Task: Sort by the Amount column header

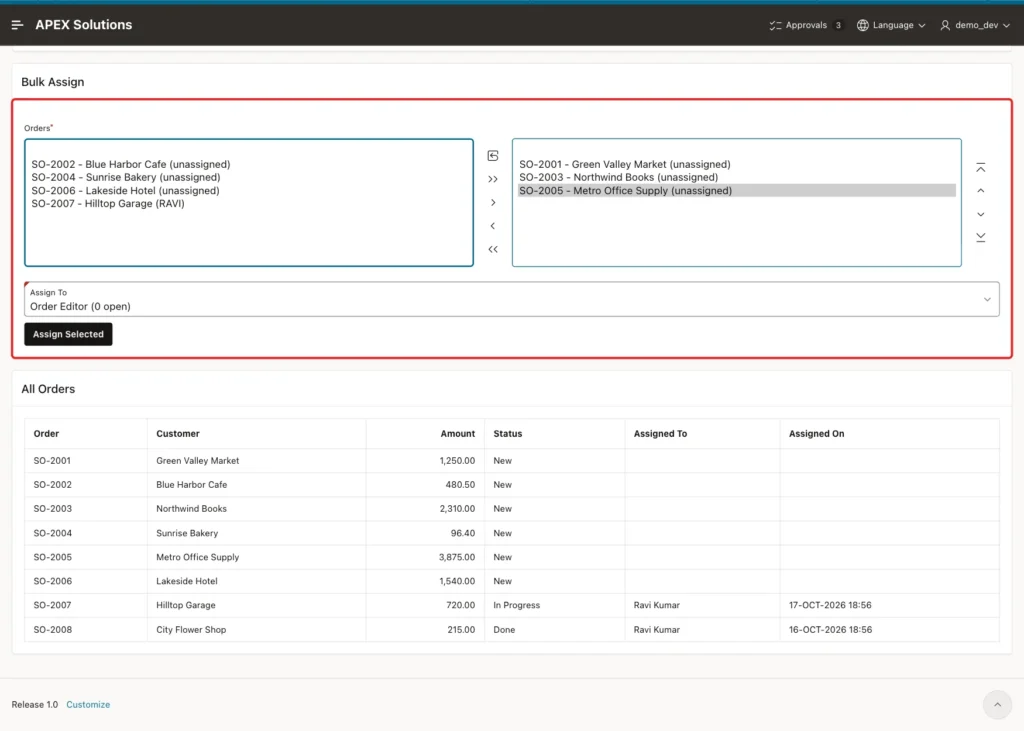Action: coord(457,434)
